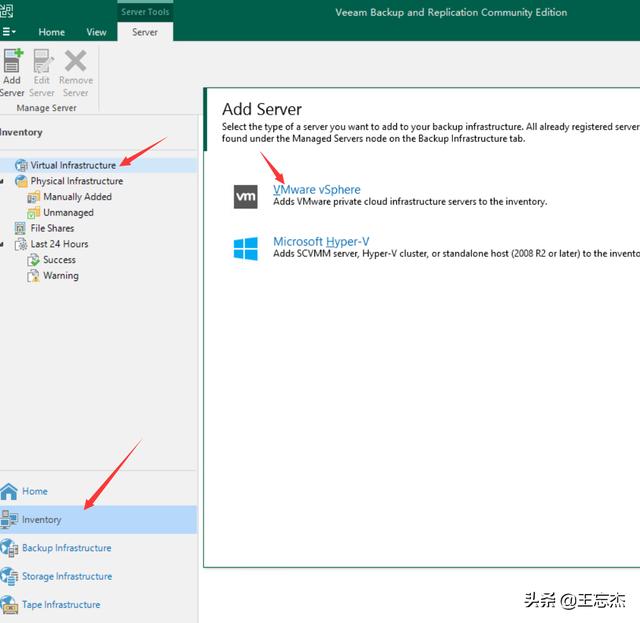
Task: Switch to the View ribbon tab
Action: (x=96, y=32)
